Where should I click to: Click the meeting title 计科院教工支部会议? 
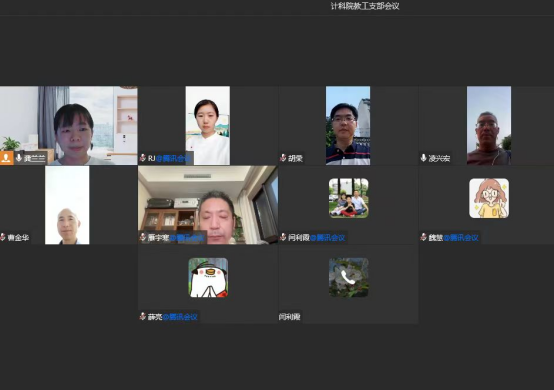pos(365,6)
